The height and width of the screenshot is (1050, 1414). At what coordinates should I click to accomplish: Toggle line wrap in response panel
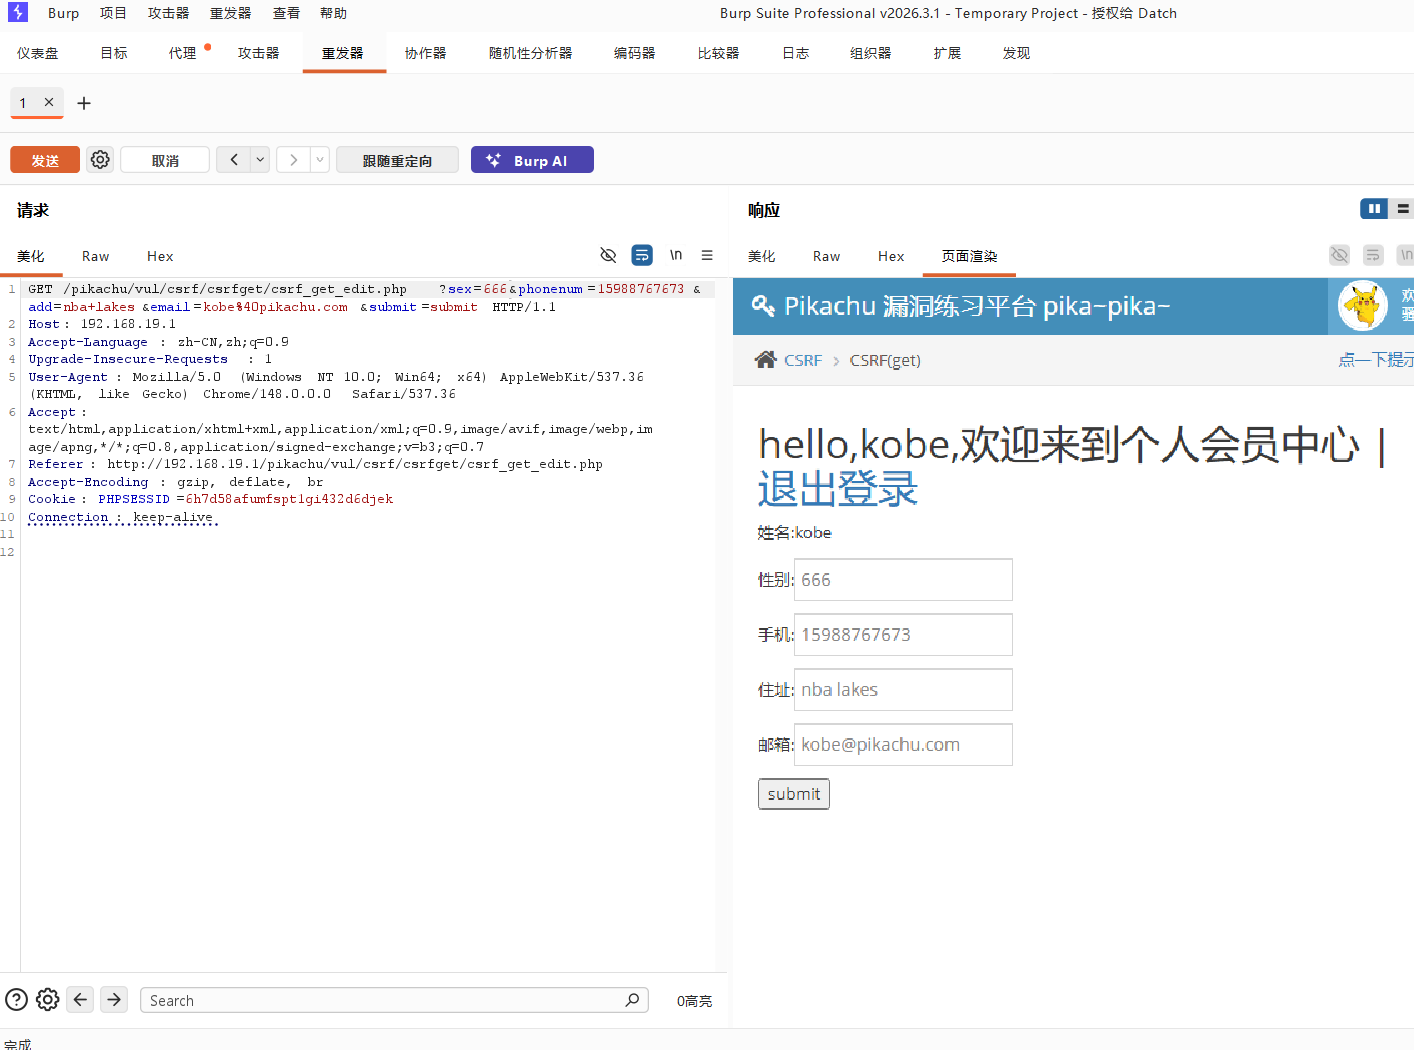pyautogui.click(x=1373, y=255)
